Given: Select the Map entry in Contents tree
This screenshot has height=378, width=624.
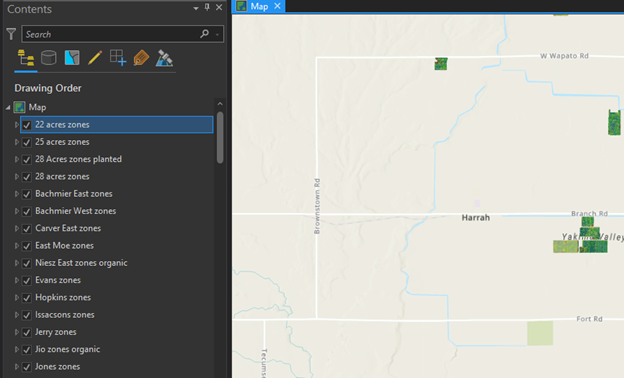Looking at the screenshot, I should pos(37,107).
